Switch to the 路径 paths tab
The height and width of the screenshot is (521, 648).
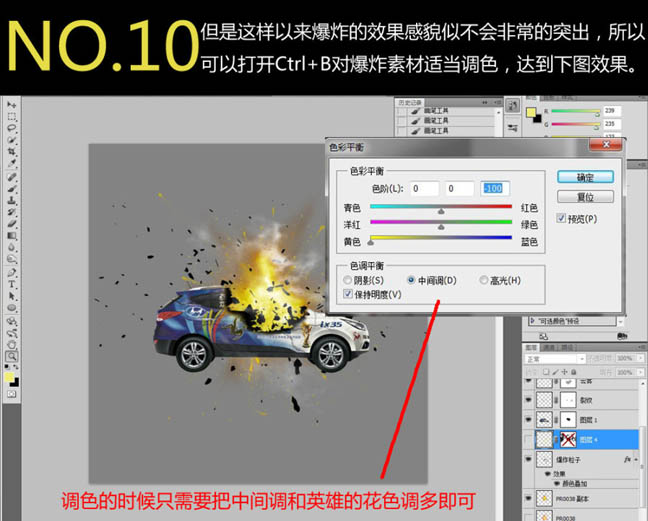pyautogui.click(x=565, y=347)
